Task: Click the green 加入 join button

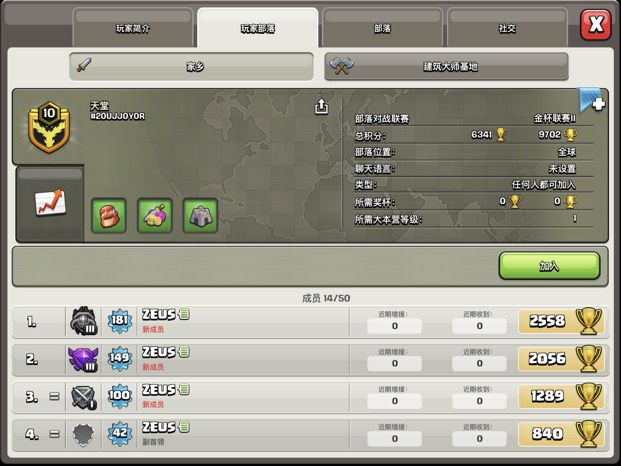Action: pos(549,266)
